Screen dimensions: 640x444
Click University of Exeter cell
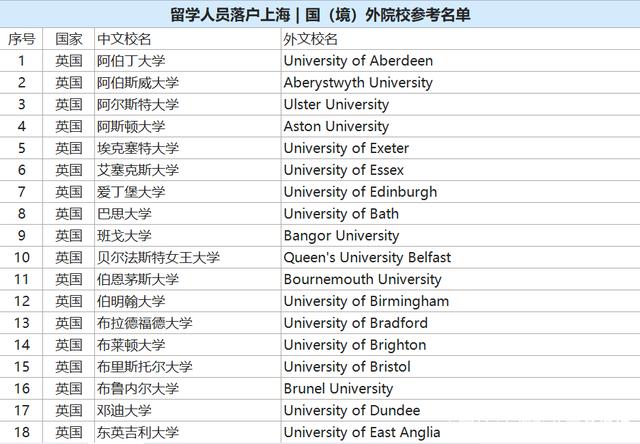click(x=460, y=148)
